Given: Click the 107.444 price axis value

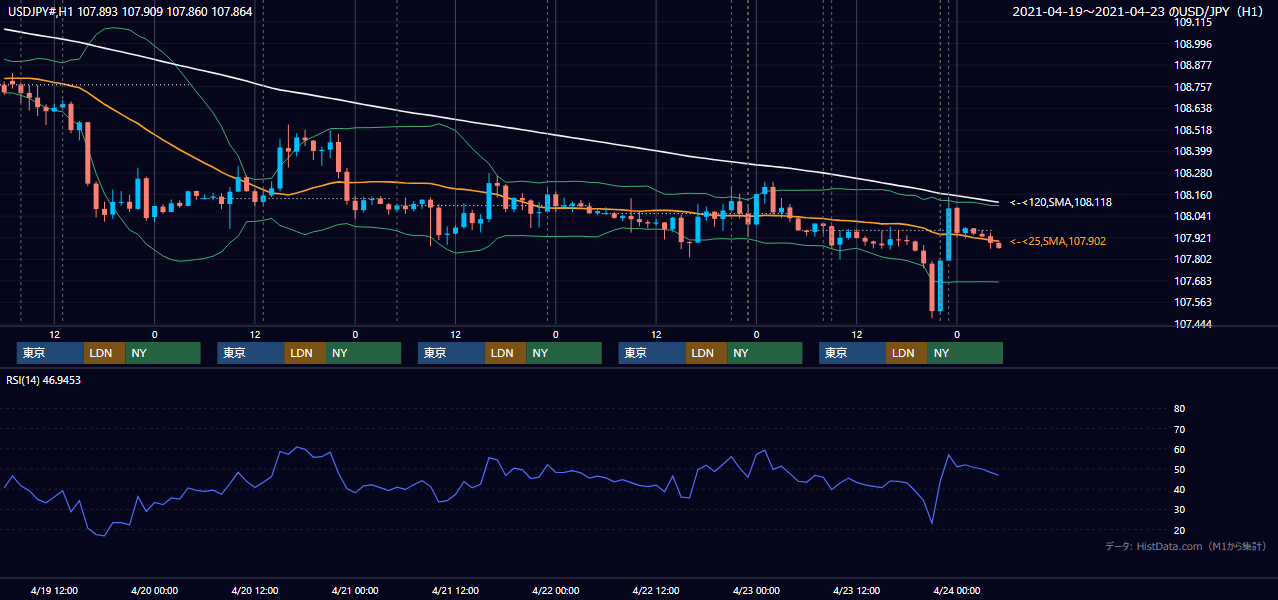Looking at the screenshot, I should (1193, 324).
